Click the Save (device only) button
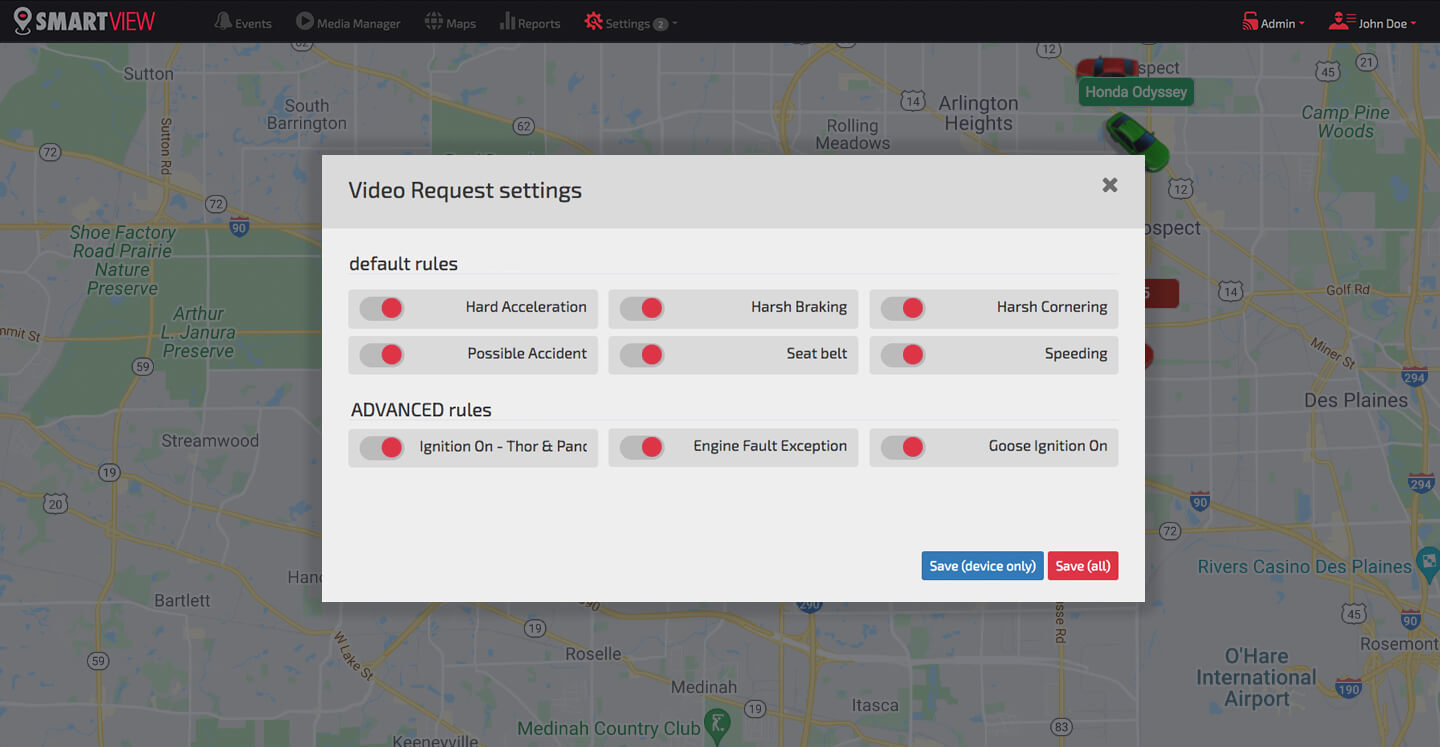Screen dimensions: 1440x747 pyautogui.click(x=982, y=566)
